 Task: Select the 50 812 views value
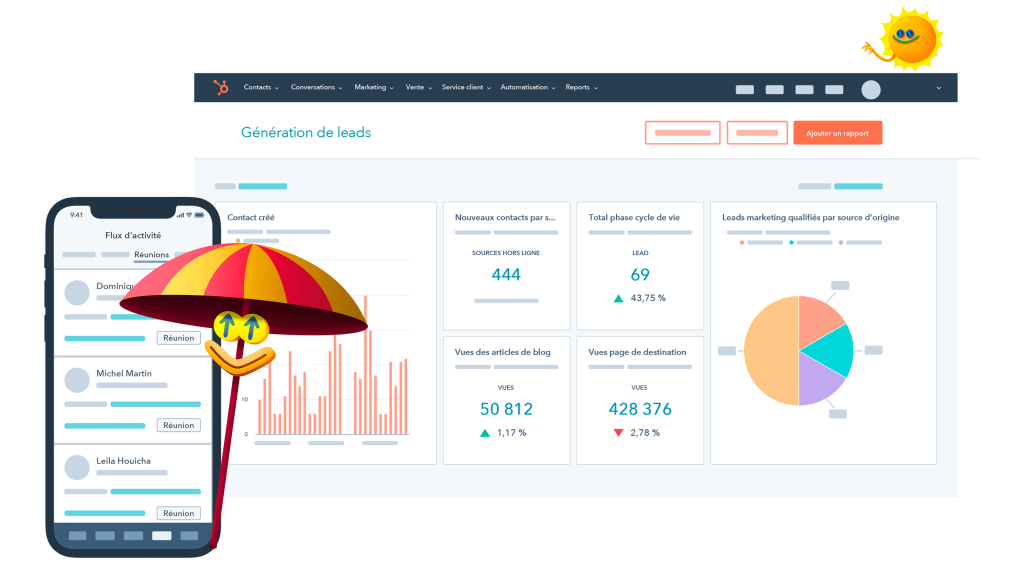pos(506,409)
